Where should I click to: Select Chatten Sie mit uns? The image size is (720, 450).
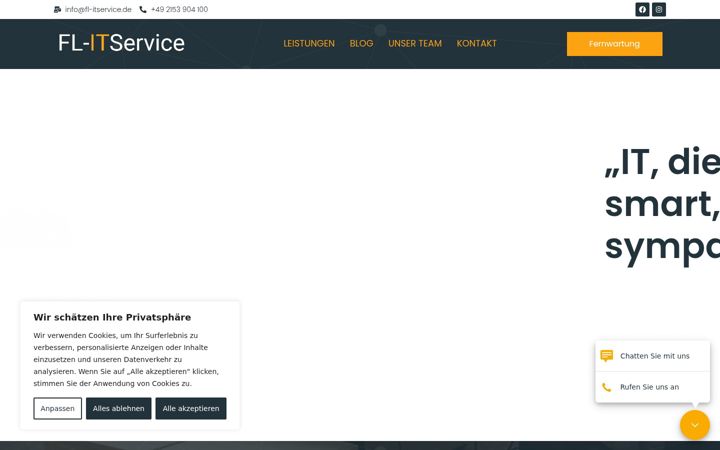pos(654,356)
